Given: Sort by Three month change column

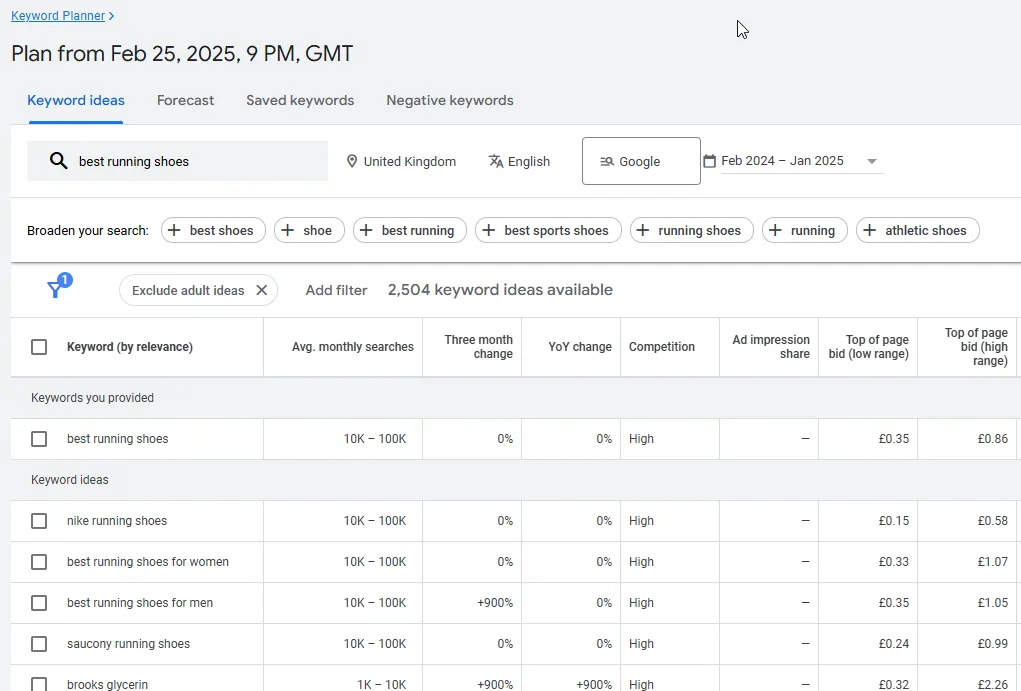Looking at the screenshot, I should 479,346.
